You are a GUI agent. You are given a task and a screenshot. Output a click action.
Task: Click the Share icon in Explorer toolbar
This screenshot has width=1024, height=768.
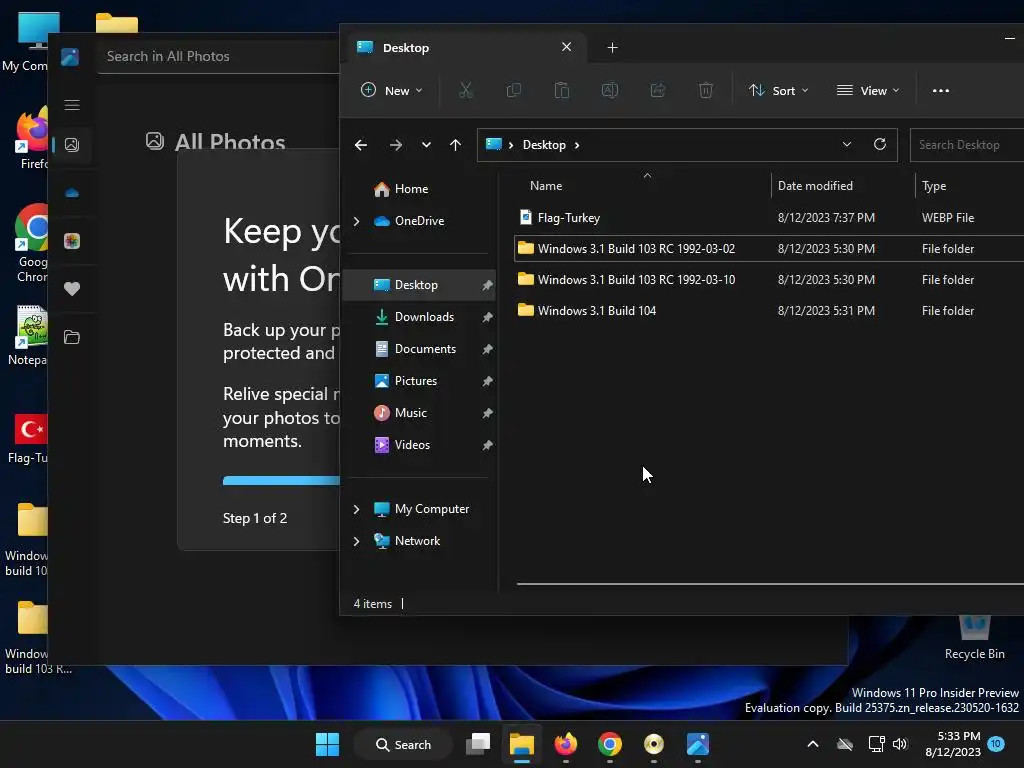[658, 90]
